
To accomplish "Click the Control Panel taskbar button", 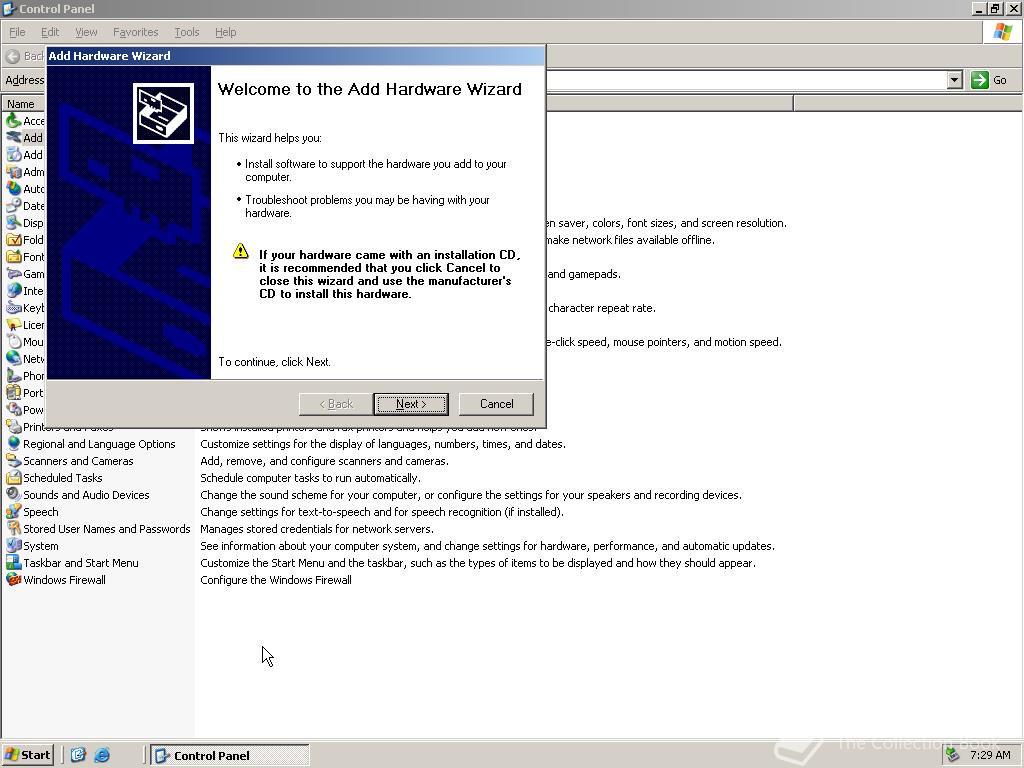I will click(x=230, y=755).
